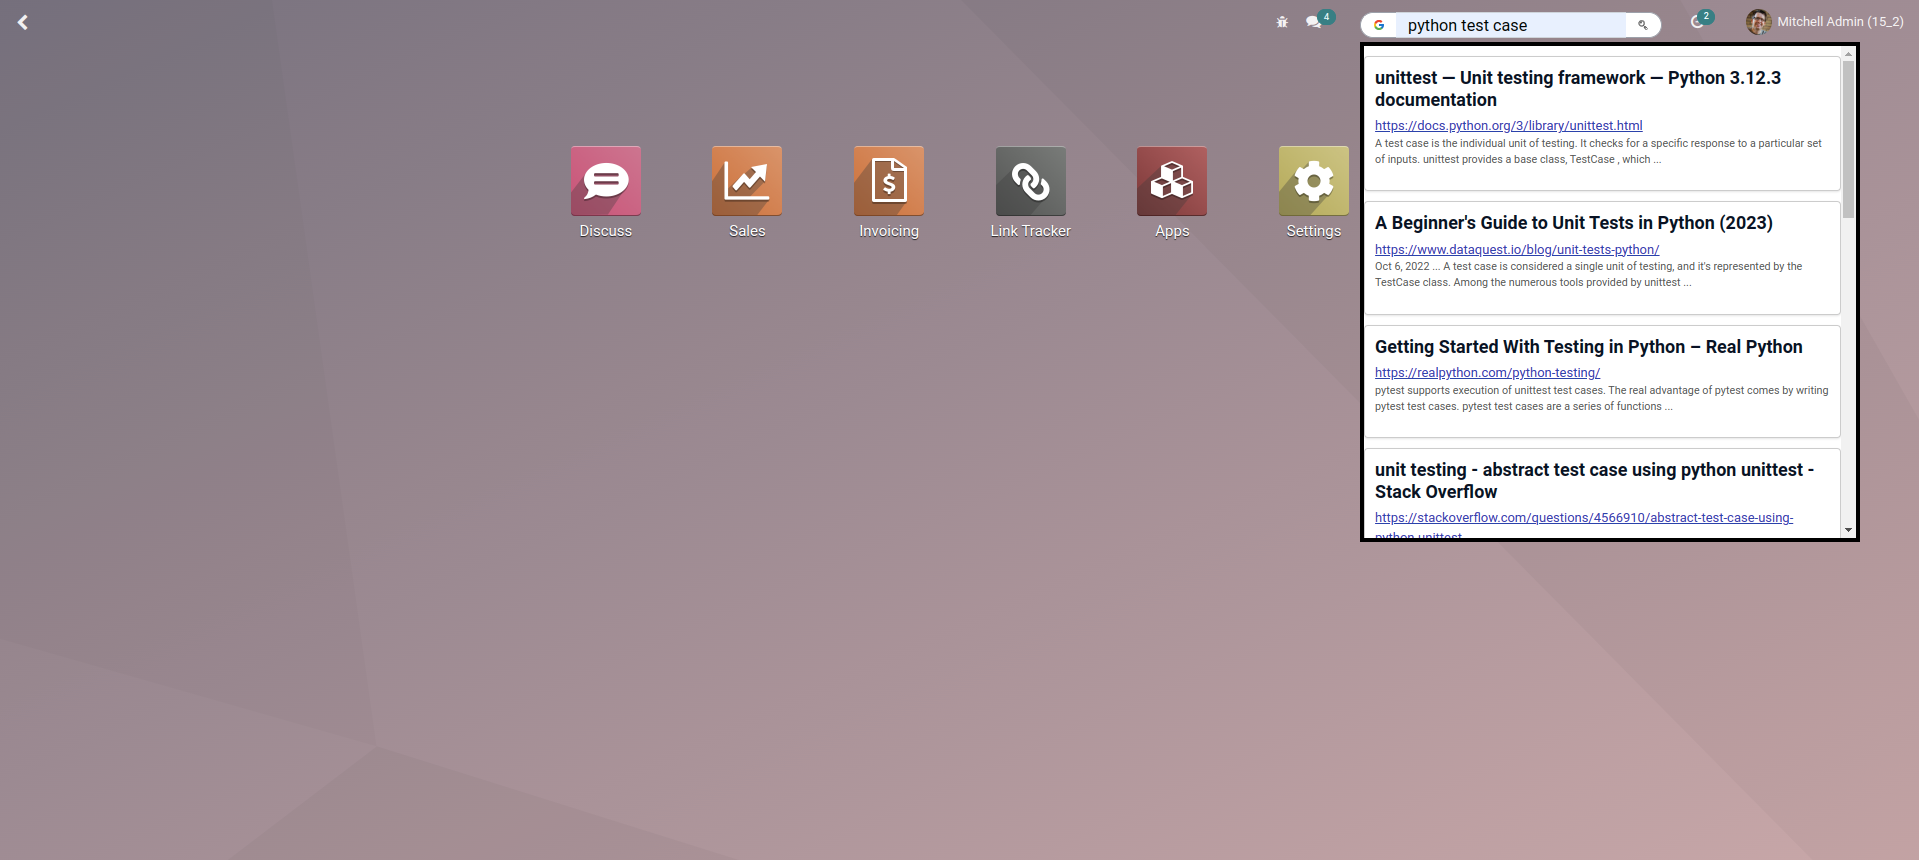Open the Apps module

(x=1172, y=192)
